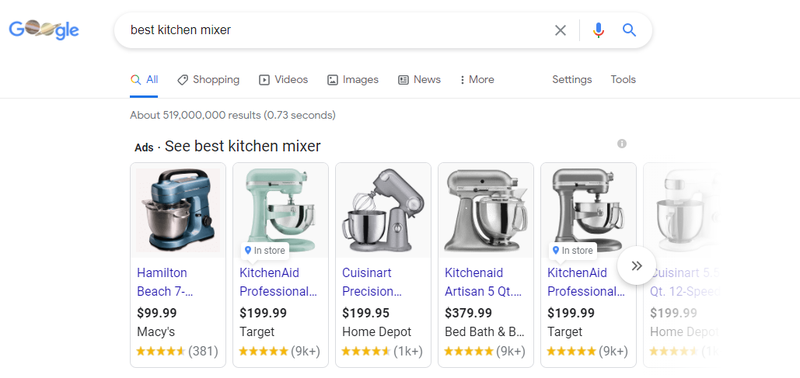This screenshot has width=800, height=378.
Task: Go to News tab
Action: (x=419, y=80)
